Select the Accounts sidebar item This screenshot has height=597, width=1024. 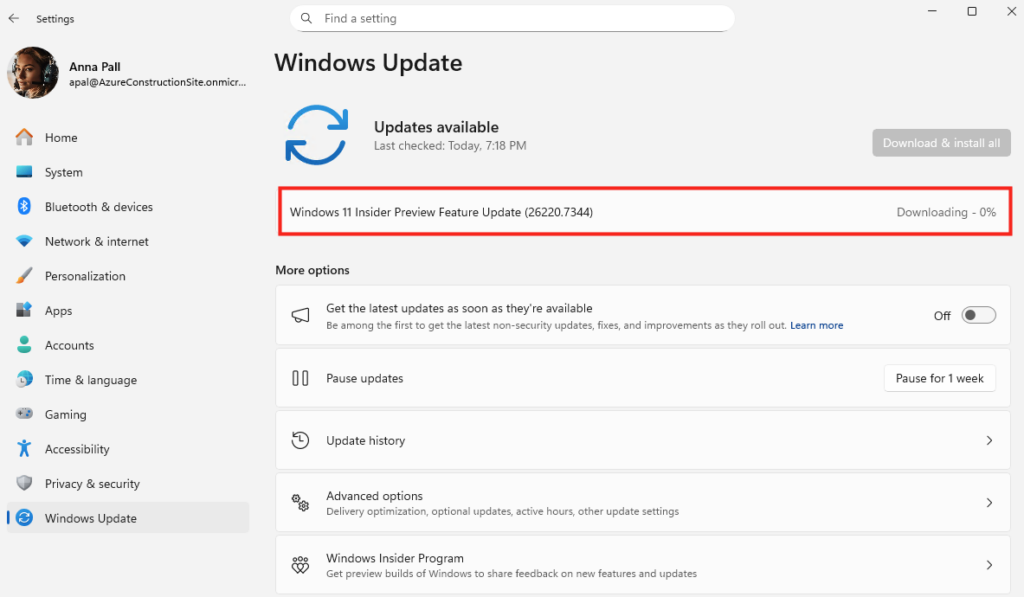click(69, 345)
